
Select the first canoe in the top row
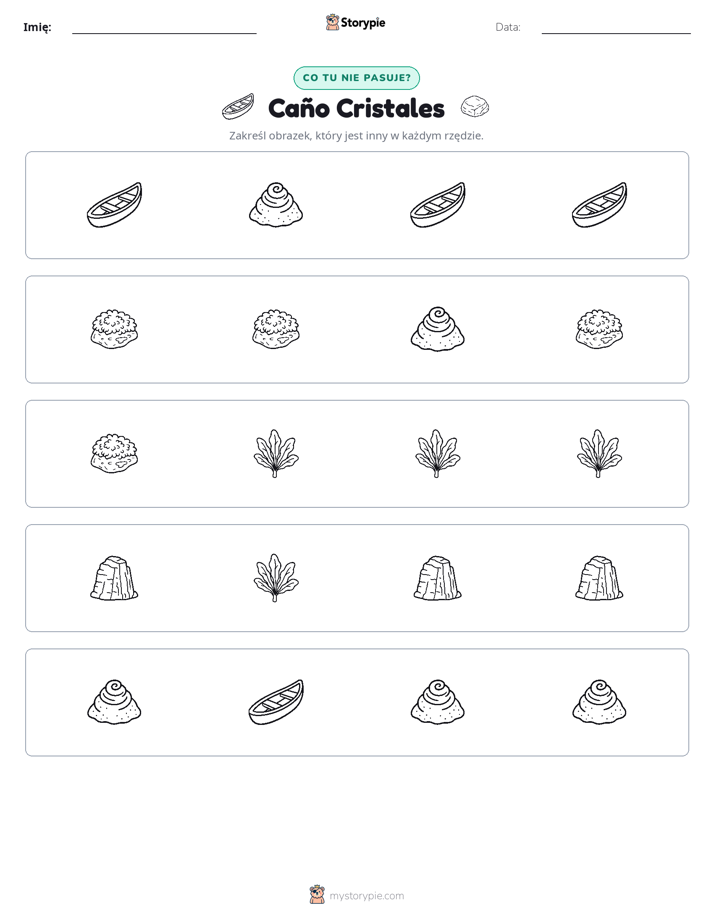[114, 204]
